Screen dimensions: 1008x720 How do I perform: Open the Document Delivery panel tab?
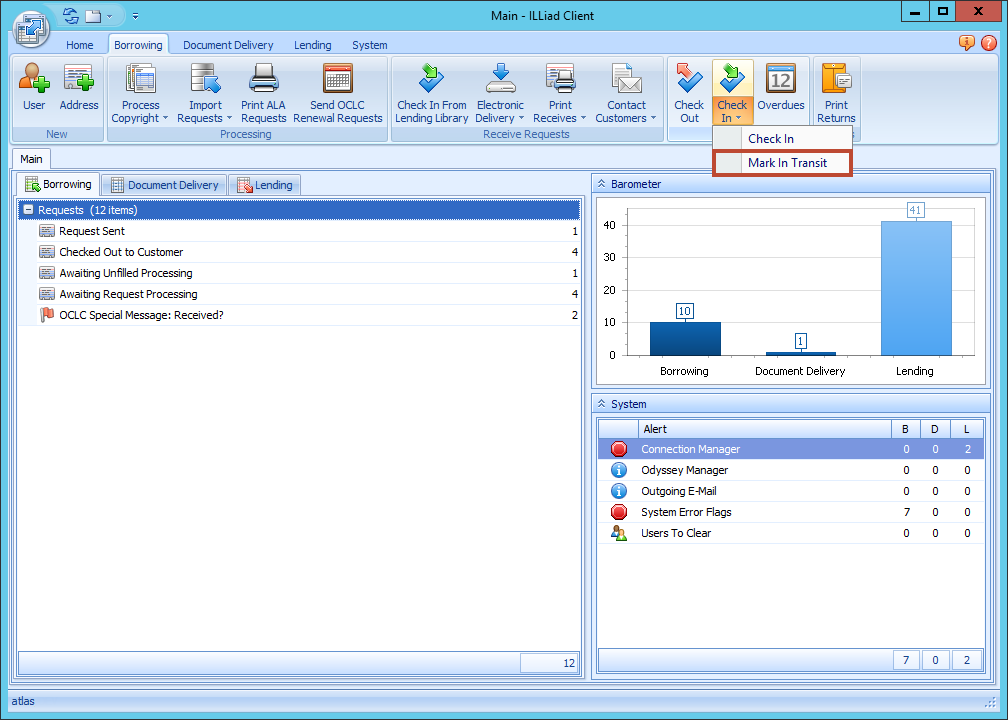(163, 184)
